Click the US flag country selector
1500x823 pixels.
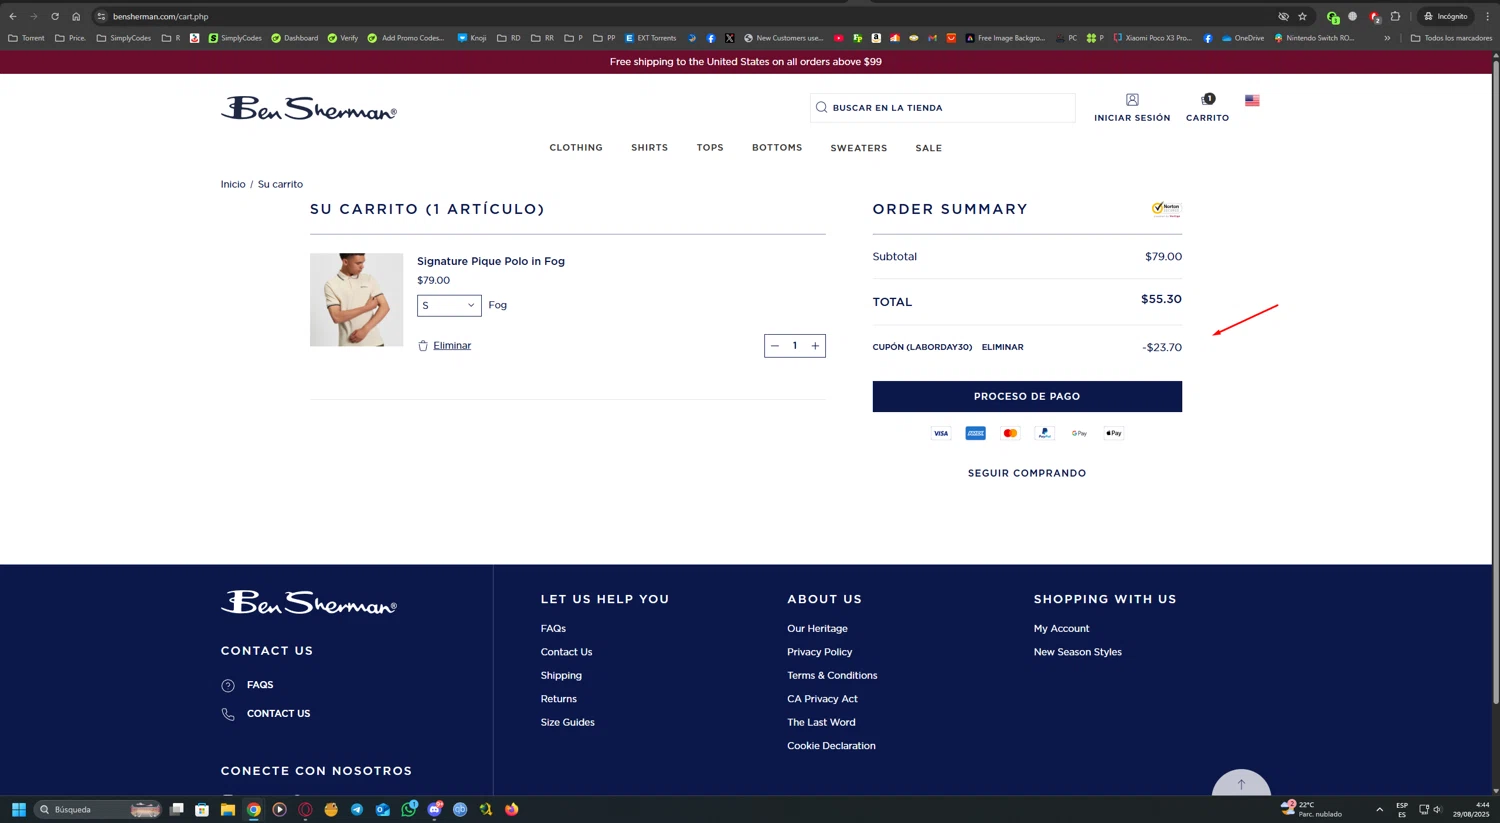[1252, 101]
